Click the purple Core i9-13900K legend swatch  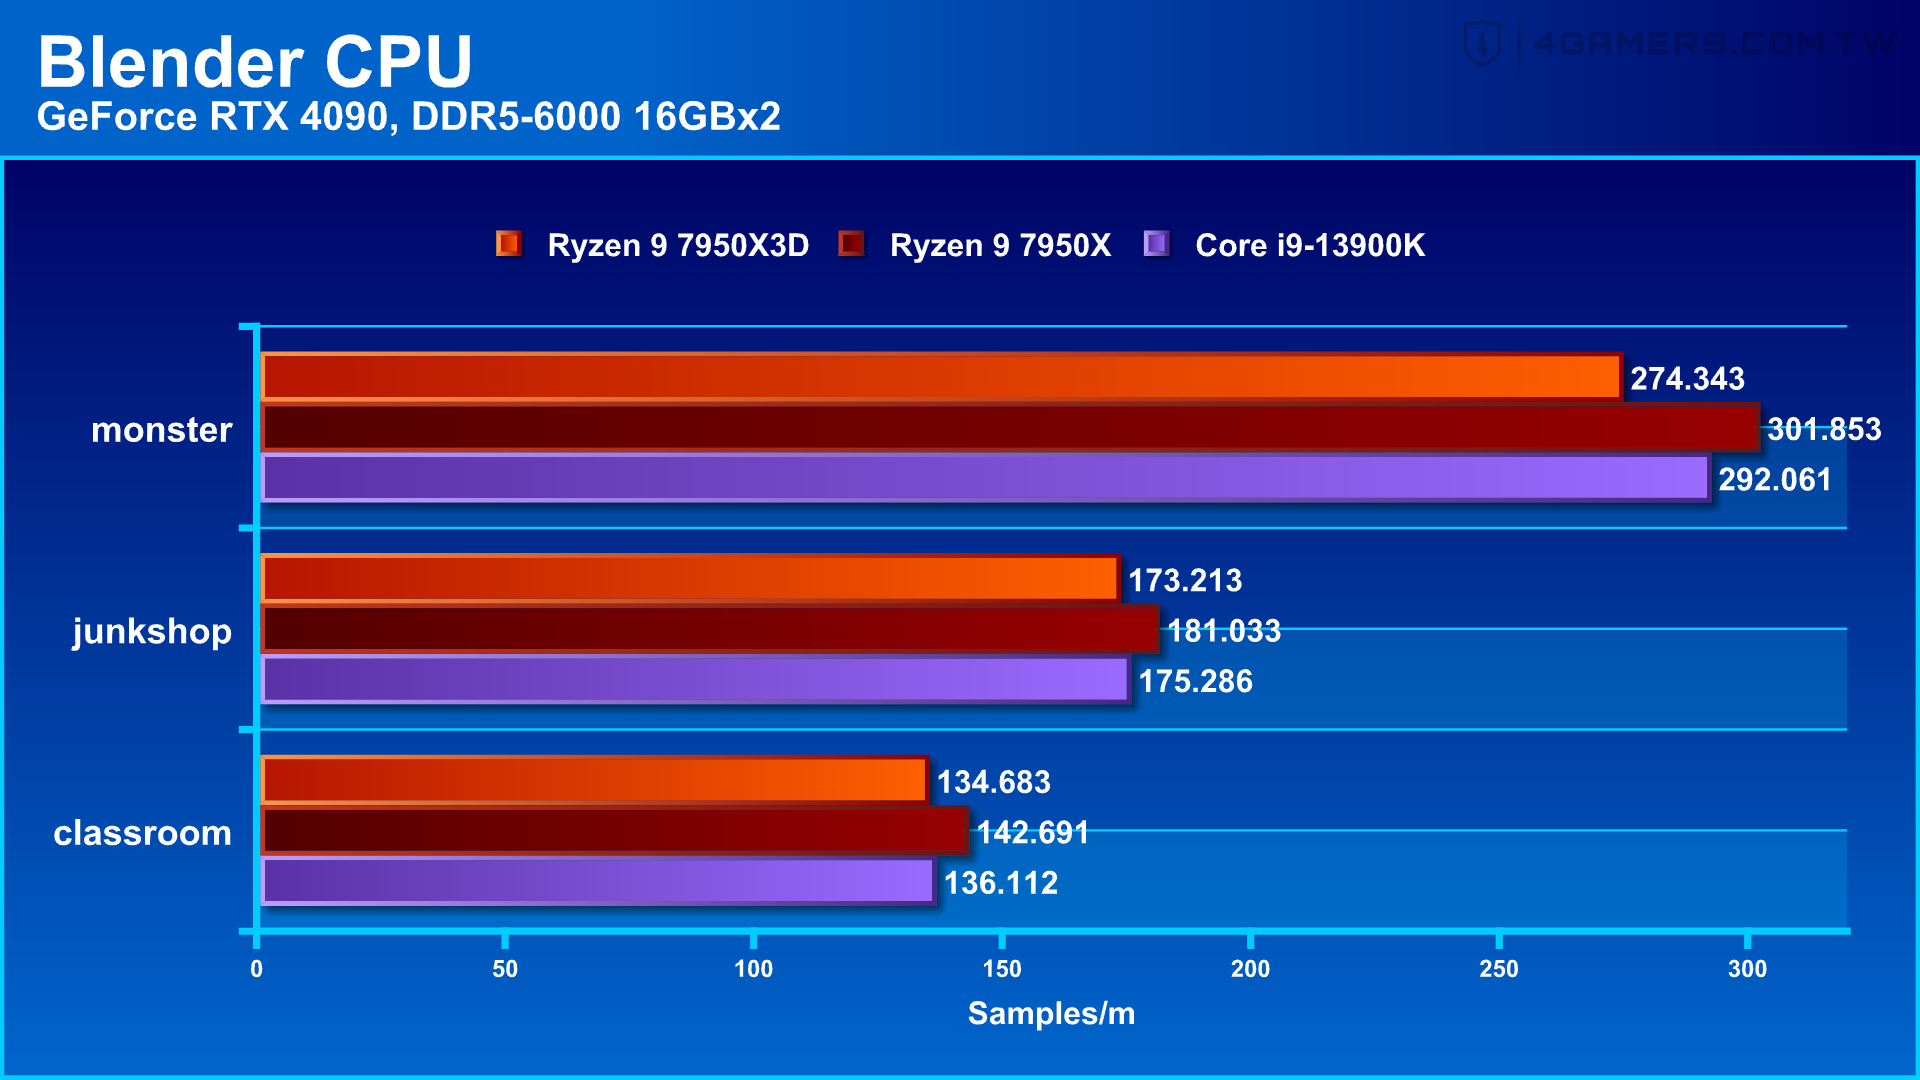(x=1157, y=243)
